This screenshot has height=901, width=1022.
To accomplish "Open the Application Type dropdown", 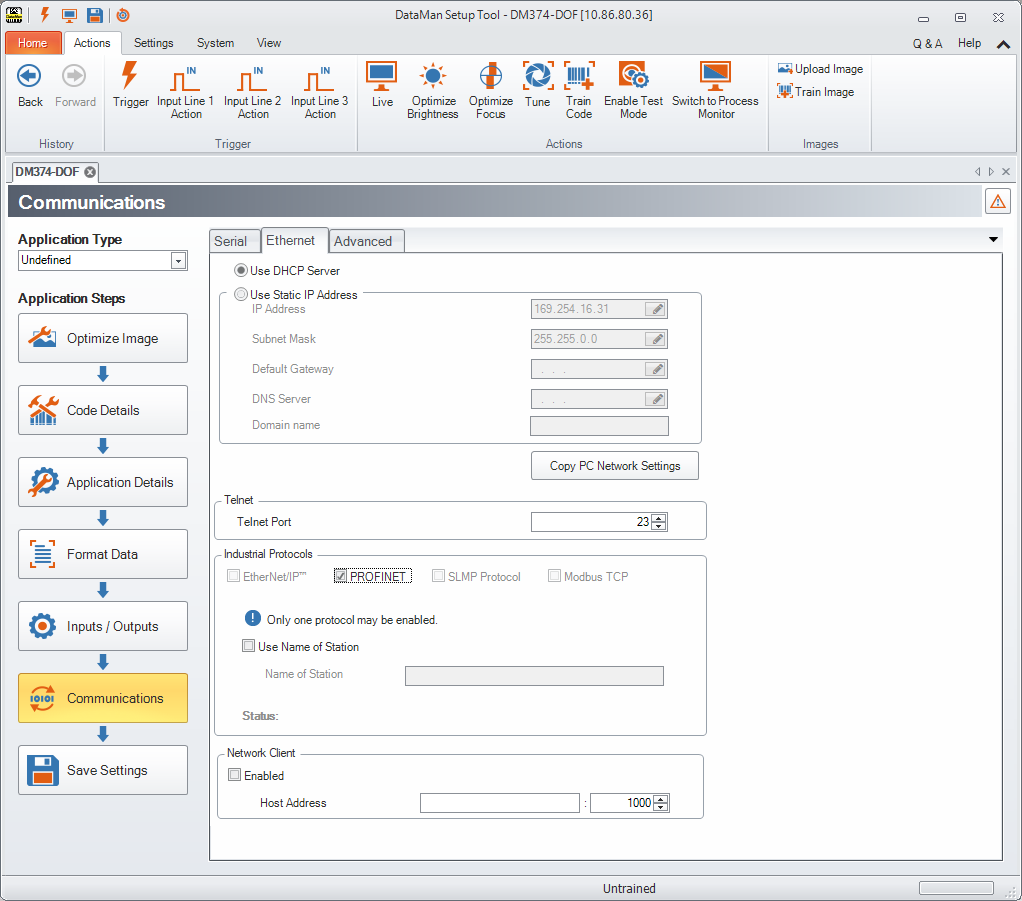I will pos(178,260).
